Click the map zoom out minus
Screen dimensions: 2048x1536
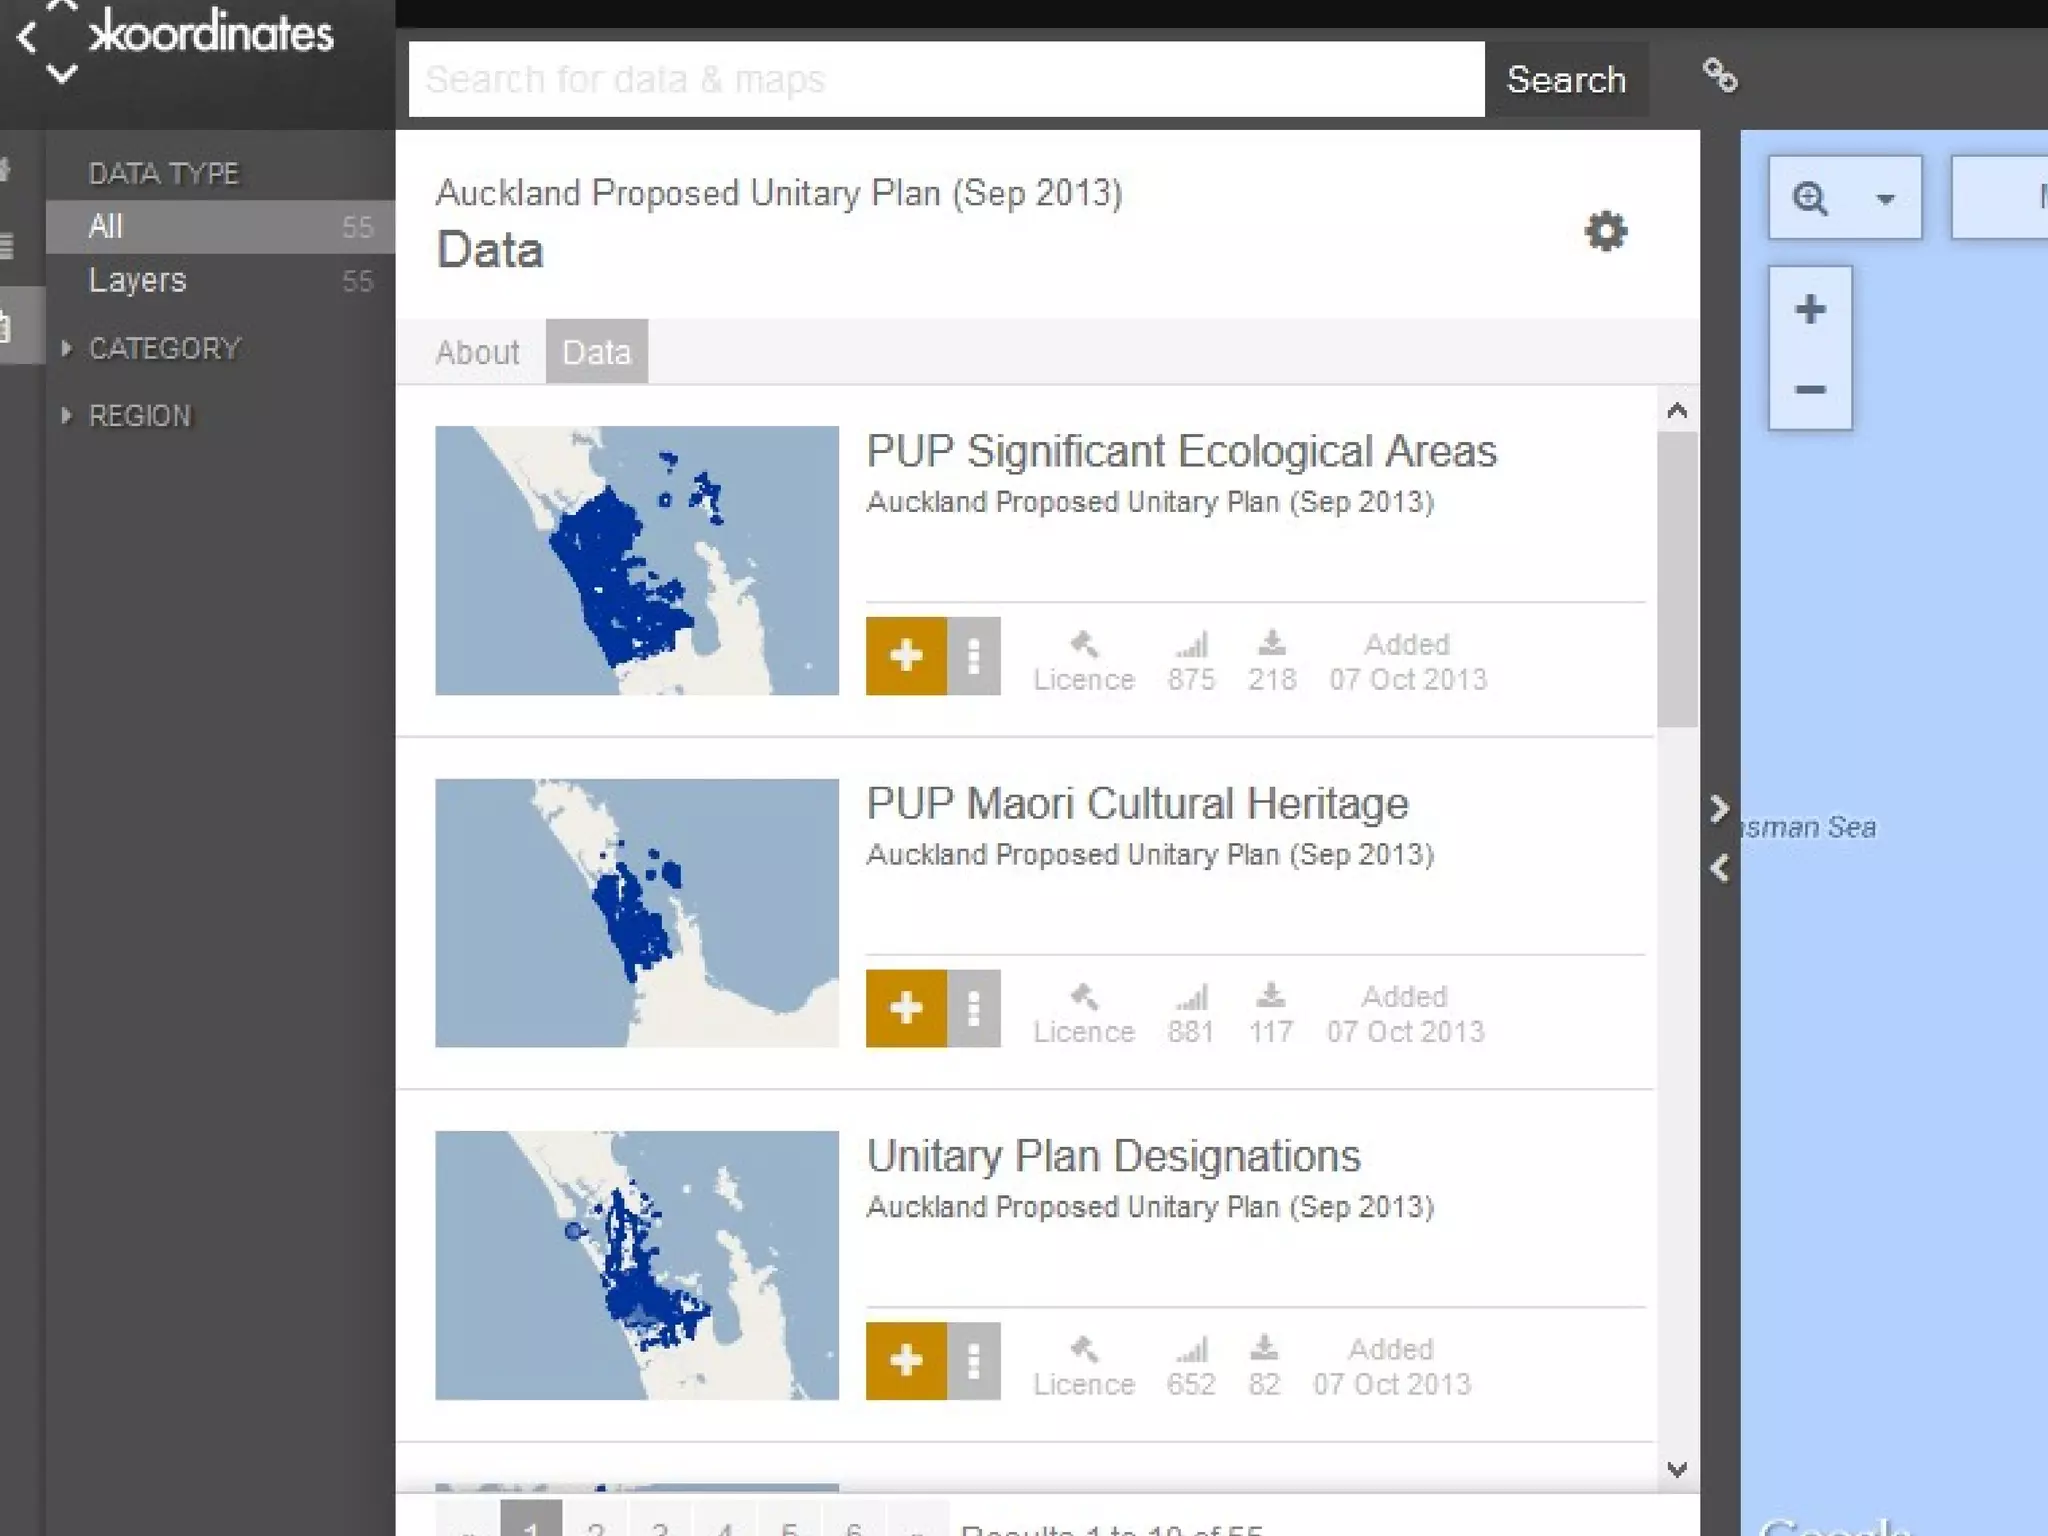coord(1810,389)
